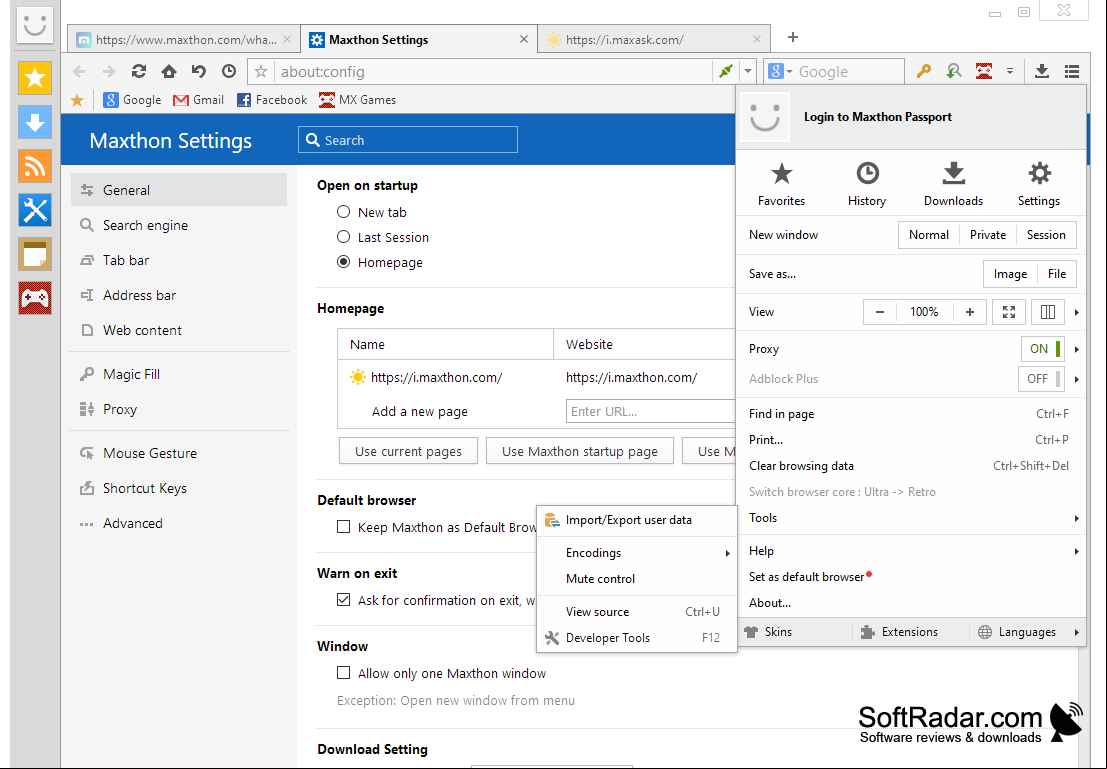The width and height of the screenshot is (1107, 769).
Task: Click Use Maxthon startup page button
Action: tap(580, 451)
